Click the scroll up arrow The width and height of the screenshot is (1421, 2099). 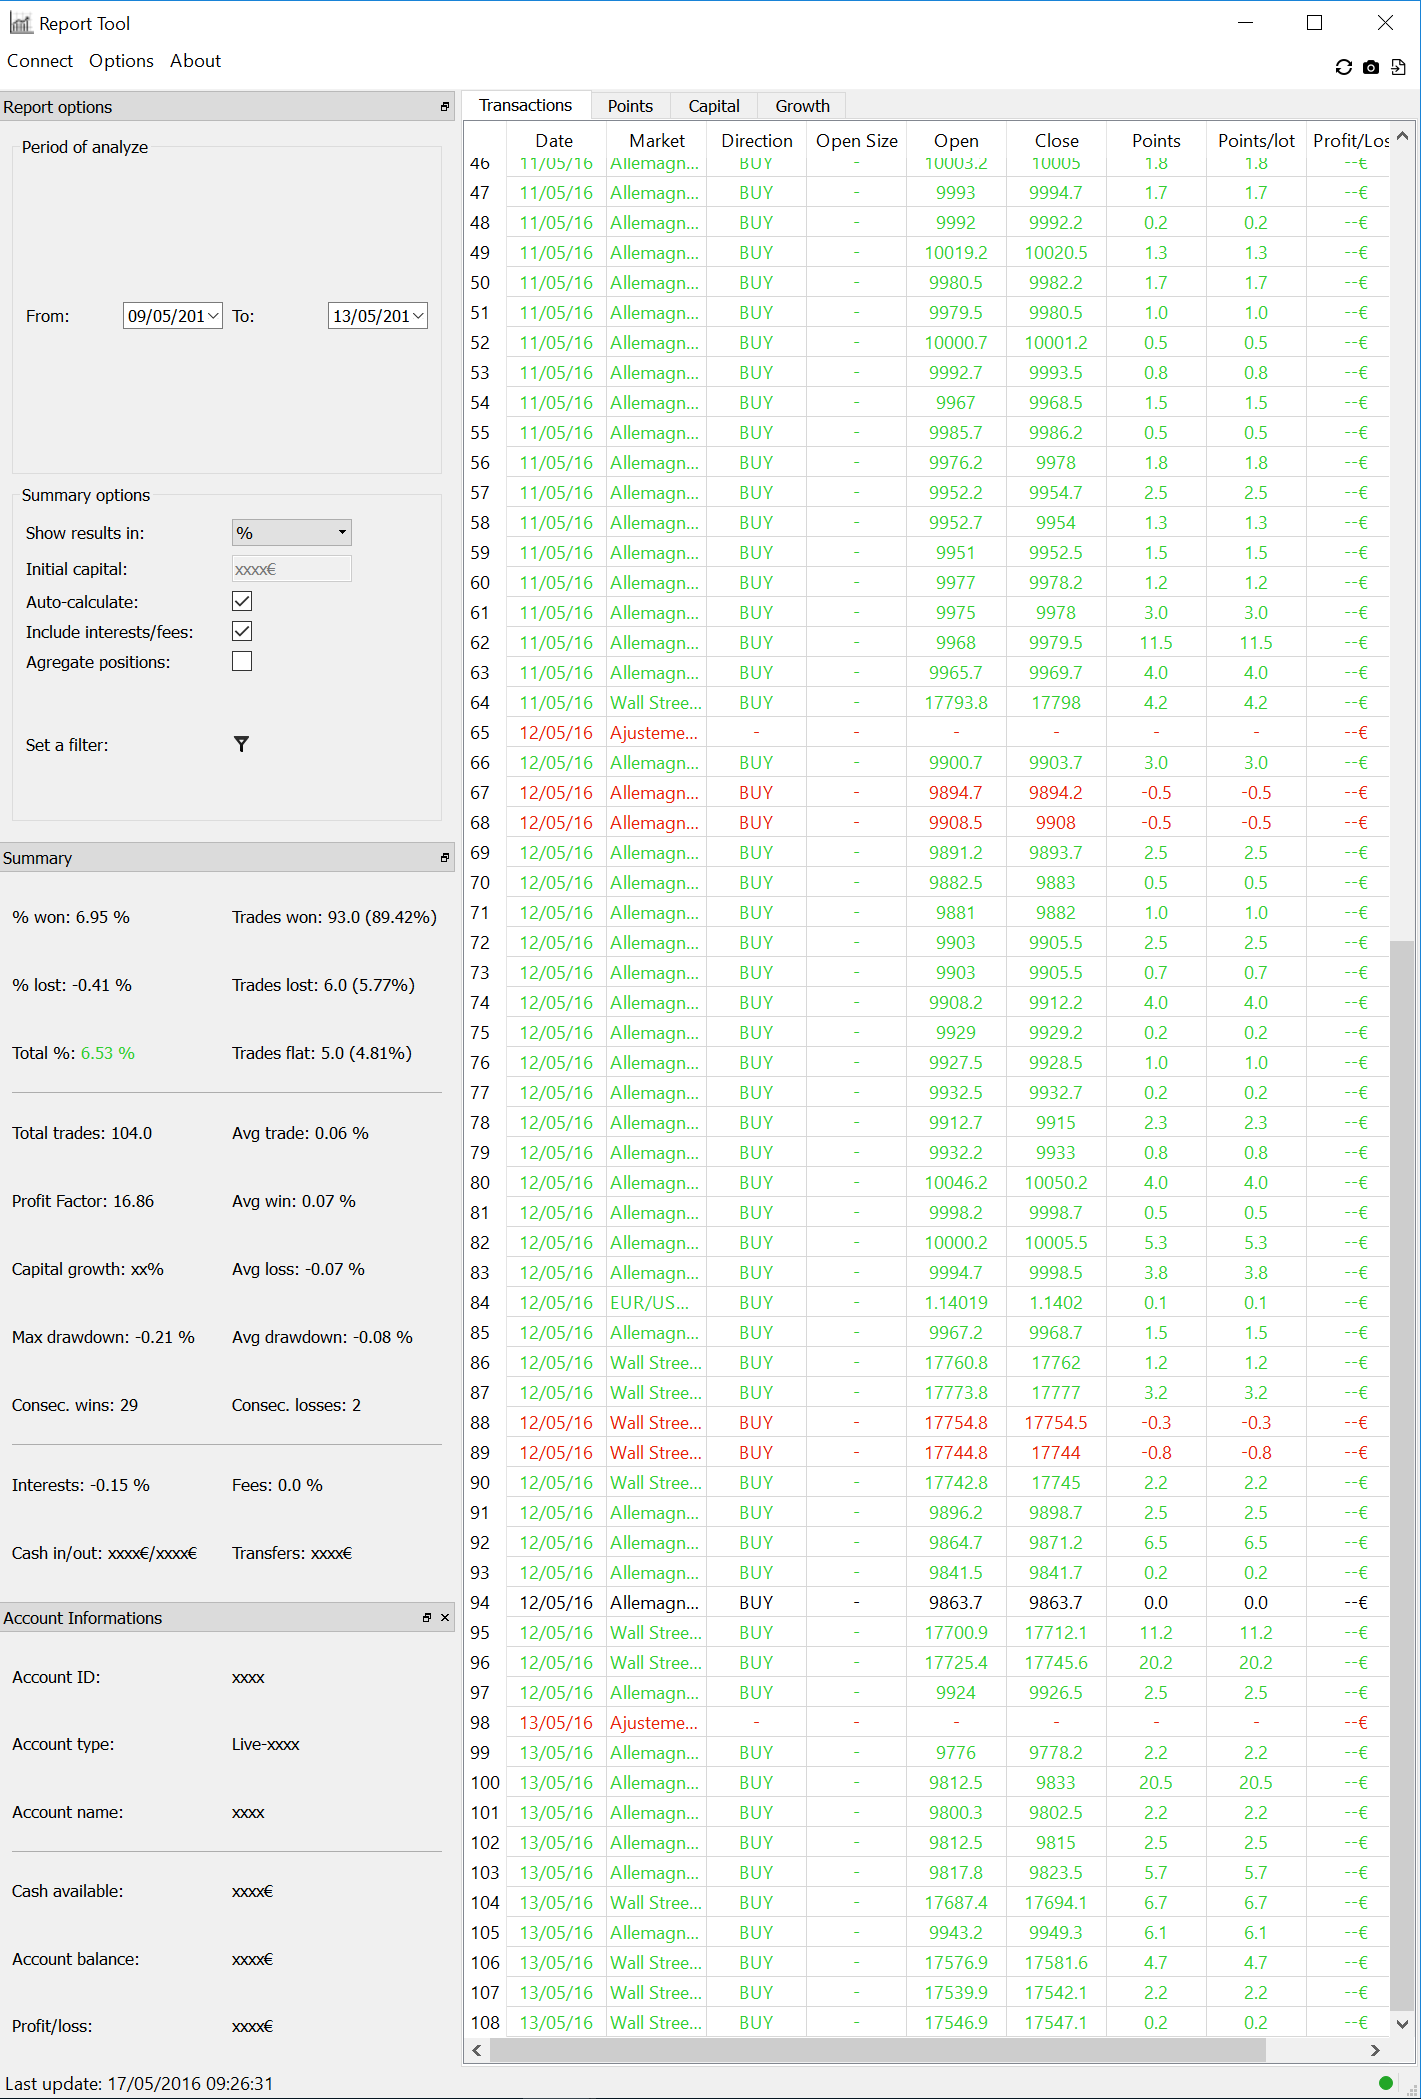pyautogui.click(x=1402, y=136)
